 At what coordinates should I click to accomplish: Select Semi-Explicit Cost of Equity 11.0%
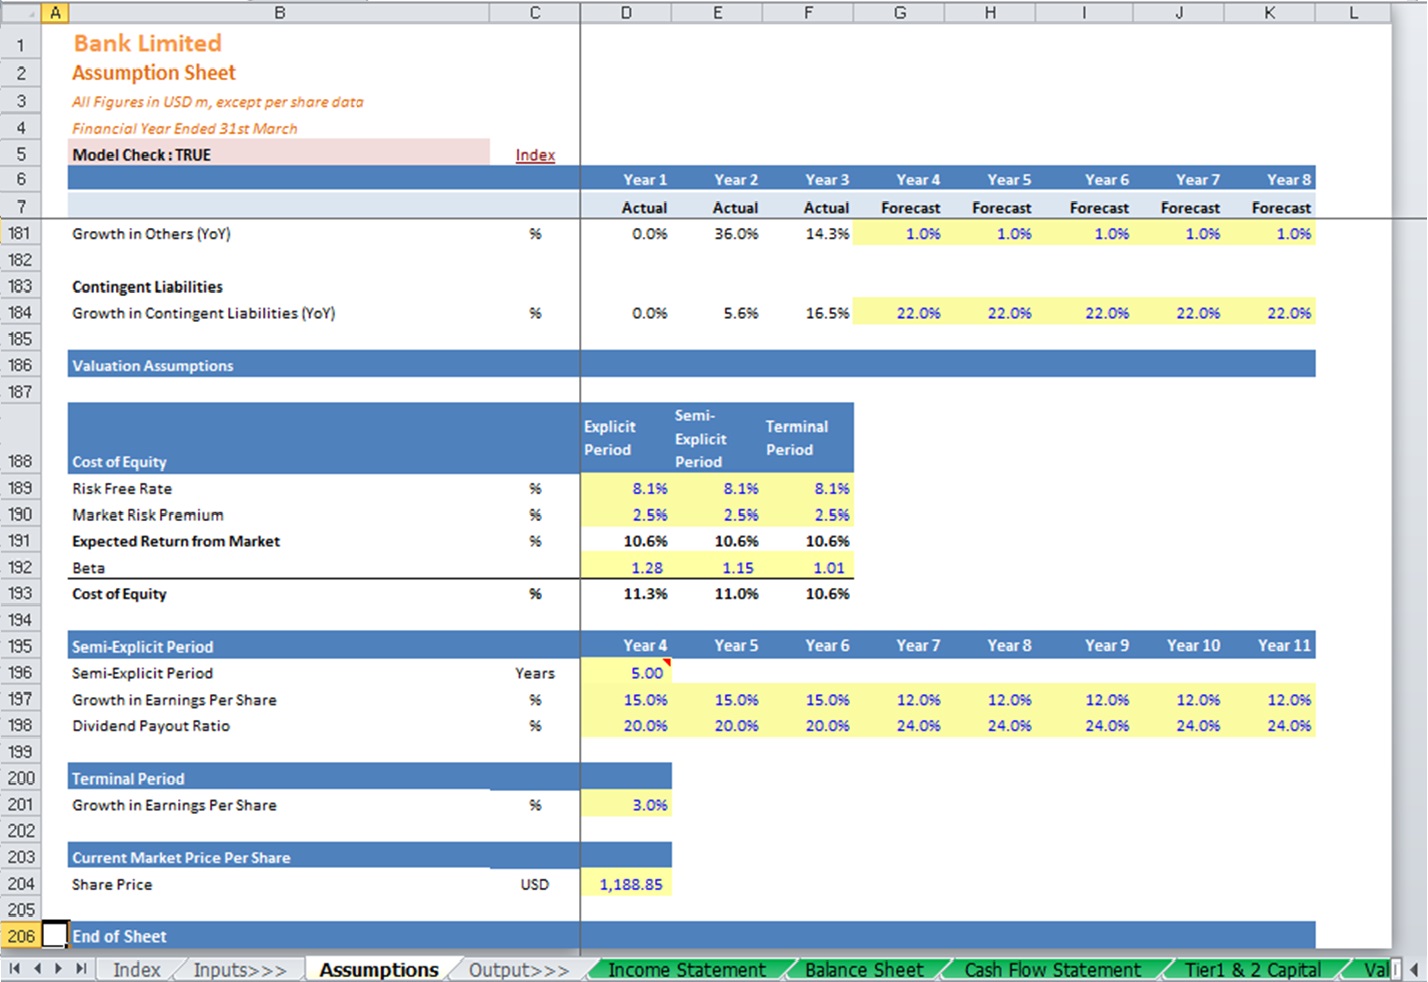[x=717, y=593]
